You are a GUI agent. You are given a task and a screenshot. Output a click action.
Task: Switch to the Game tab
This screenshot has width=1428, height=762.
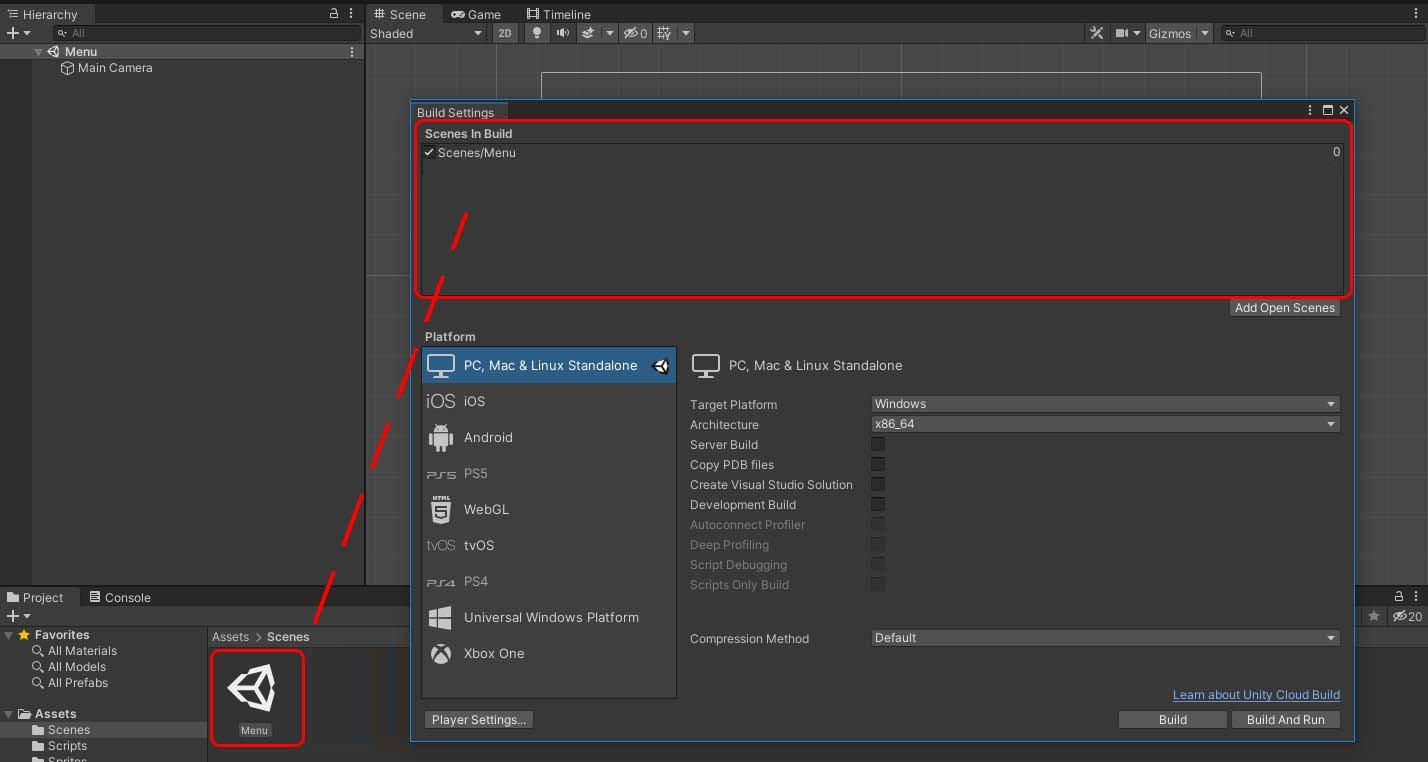[x=476, y=14]
